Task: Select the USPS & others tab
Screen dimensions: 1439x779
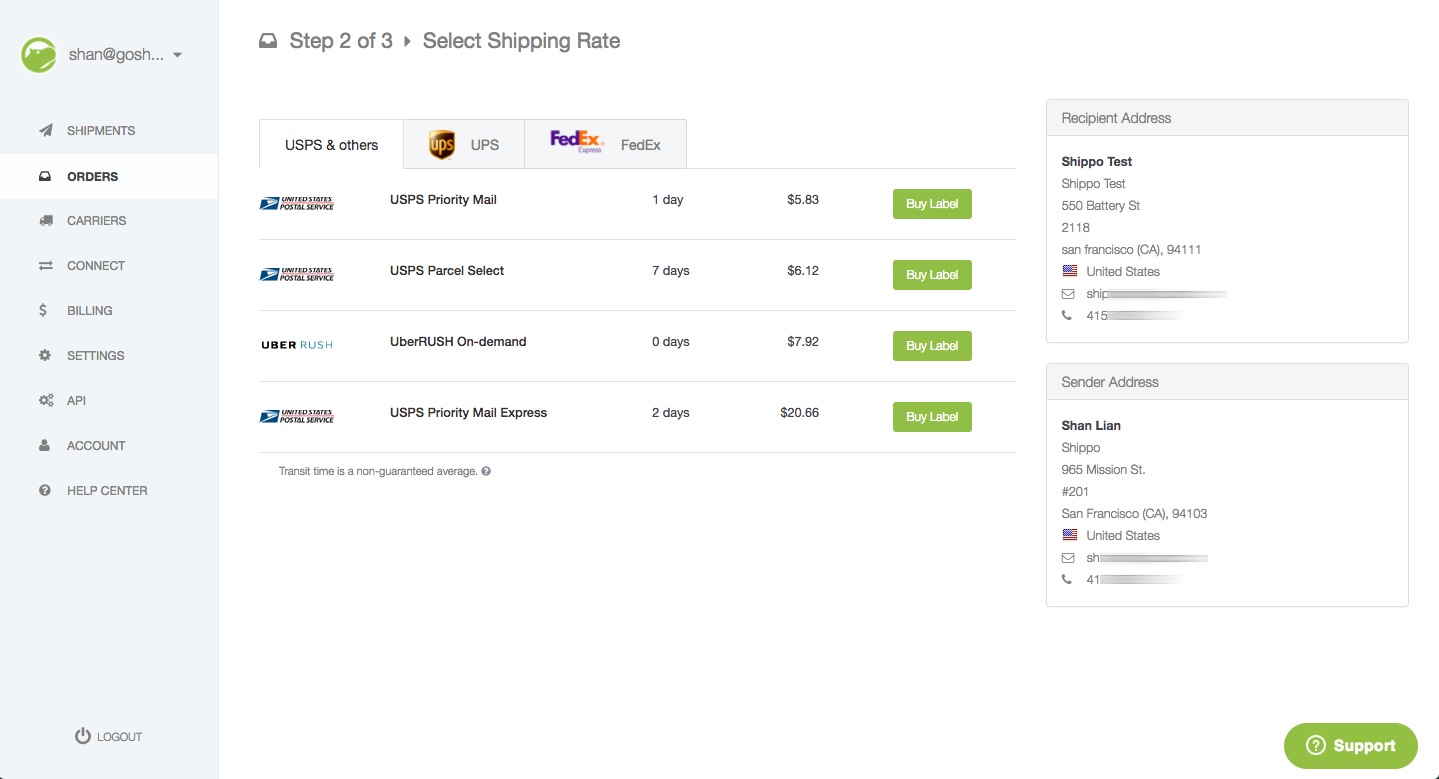Action: click(x=331, y=145)
